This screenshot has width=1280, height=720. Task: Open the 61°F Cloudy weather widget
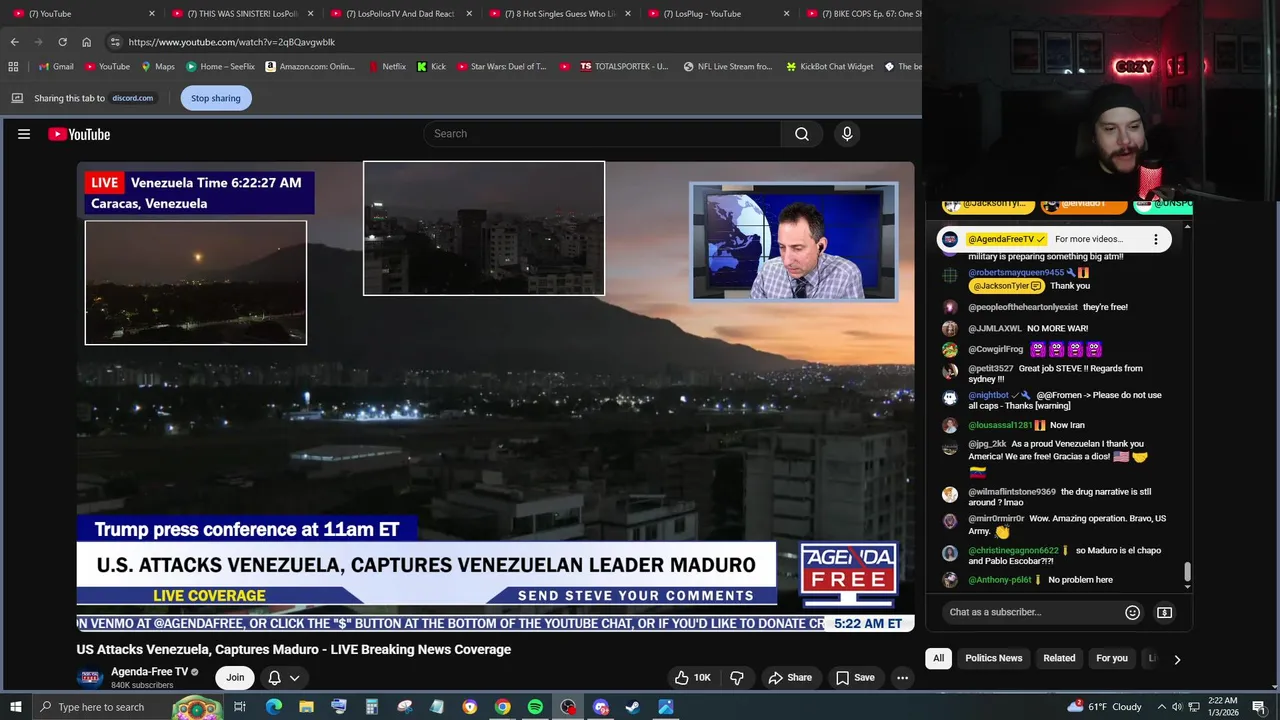(x=1104, y=707)
